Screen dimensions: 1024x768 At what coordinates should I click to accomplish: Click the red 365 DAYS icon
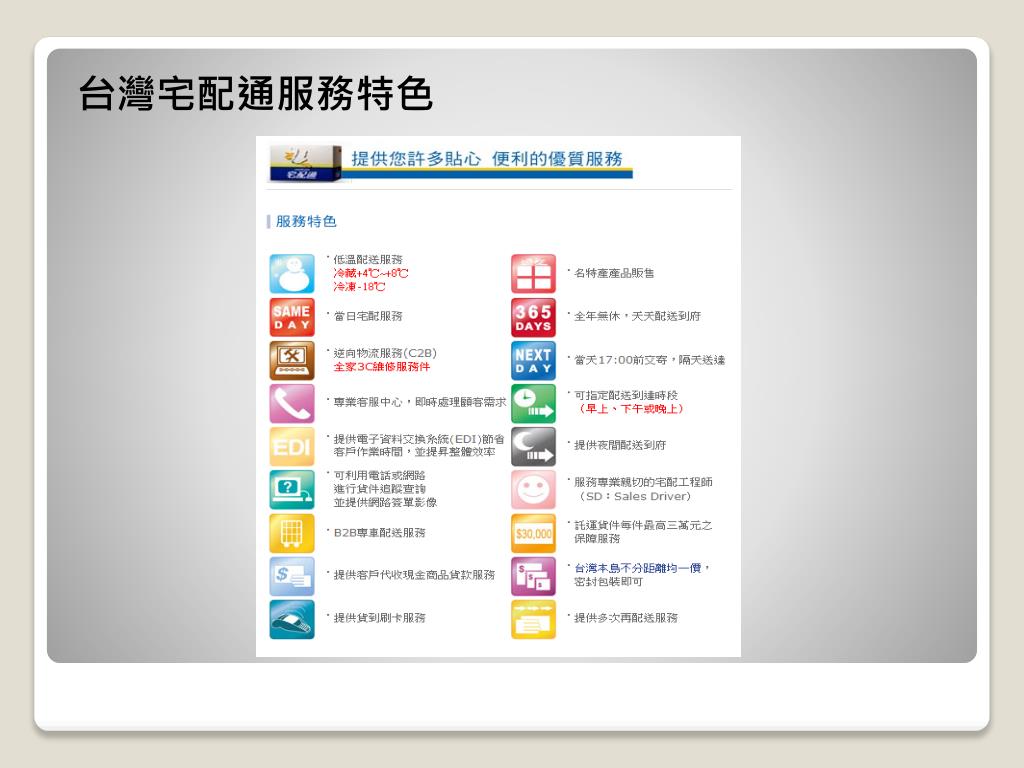(534, 317)
